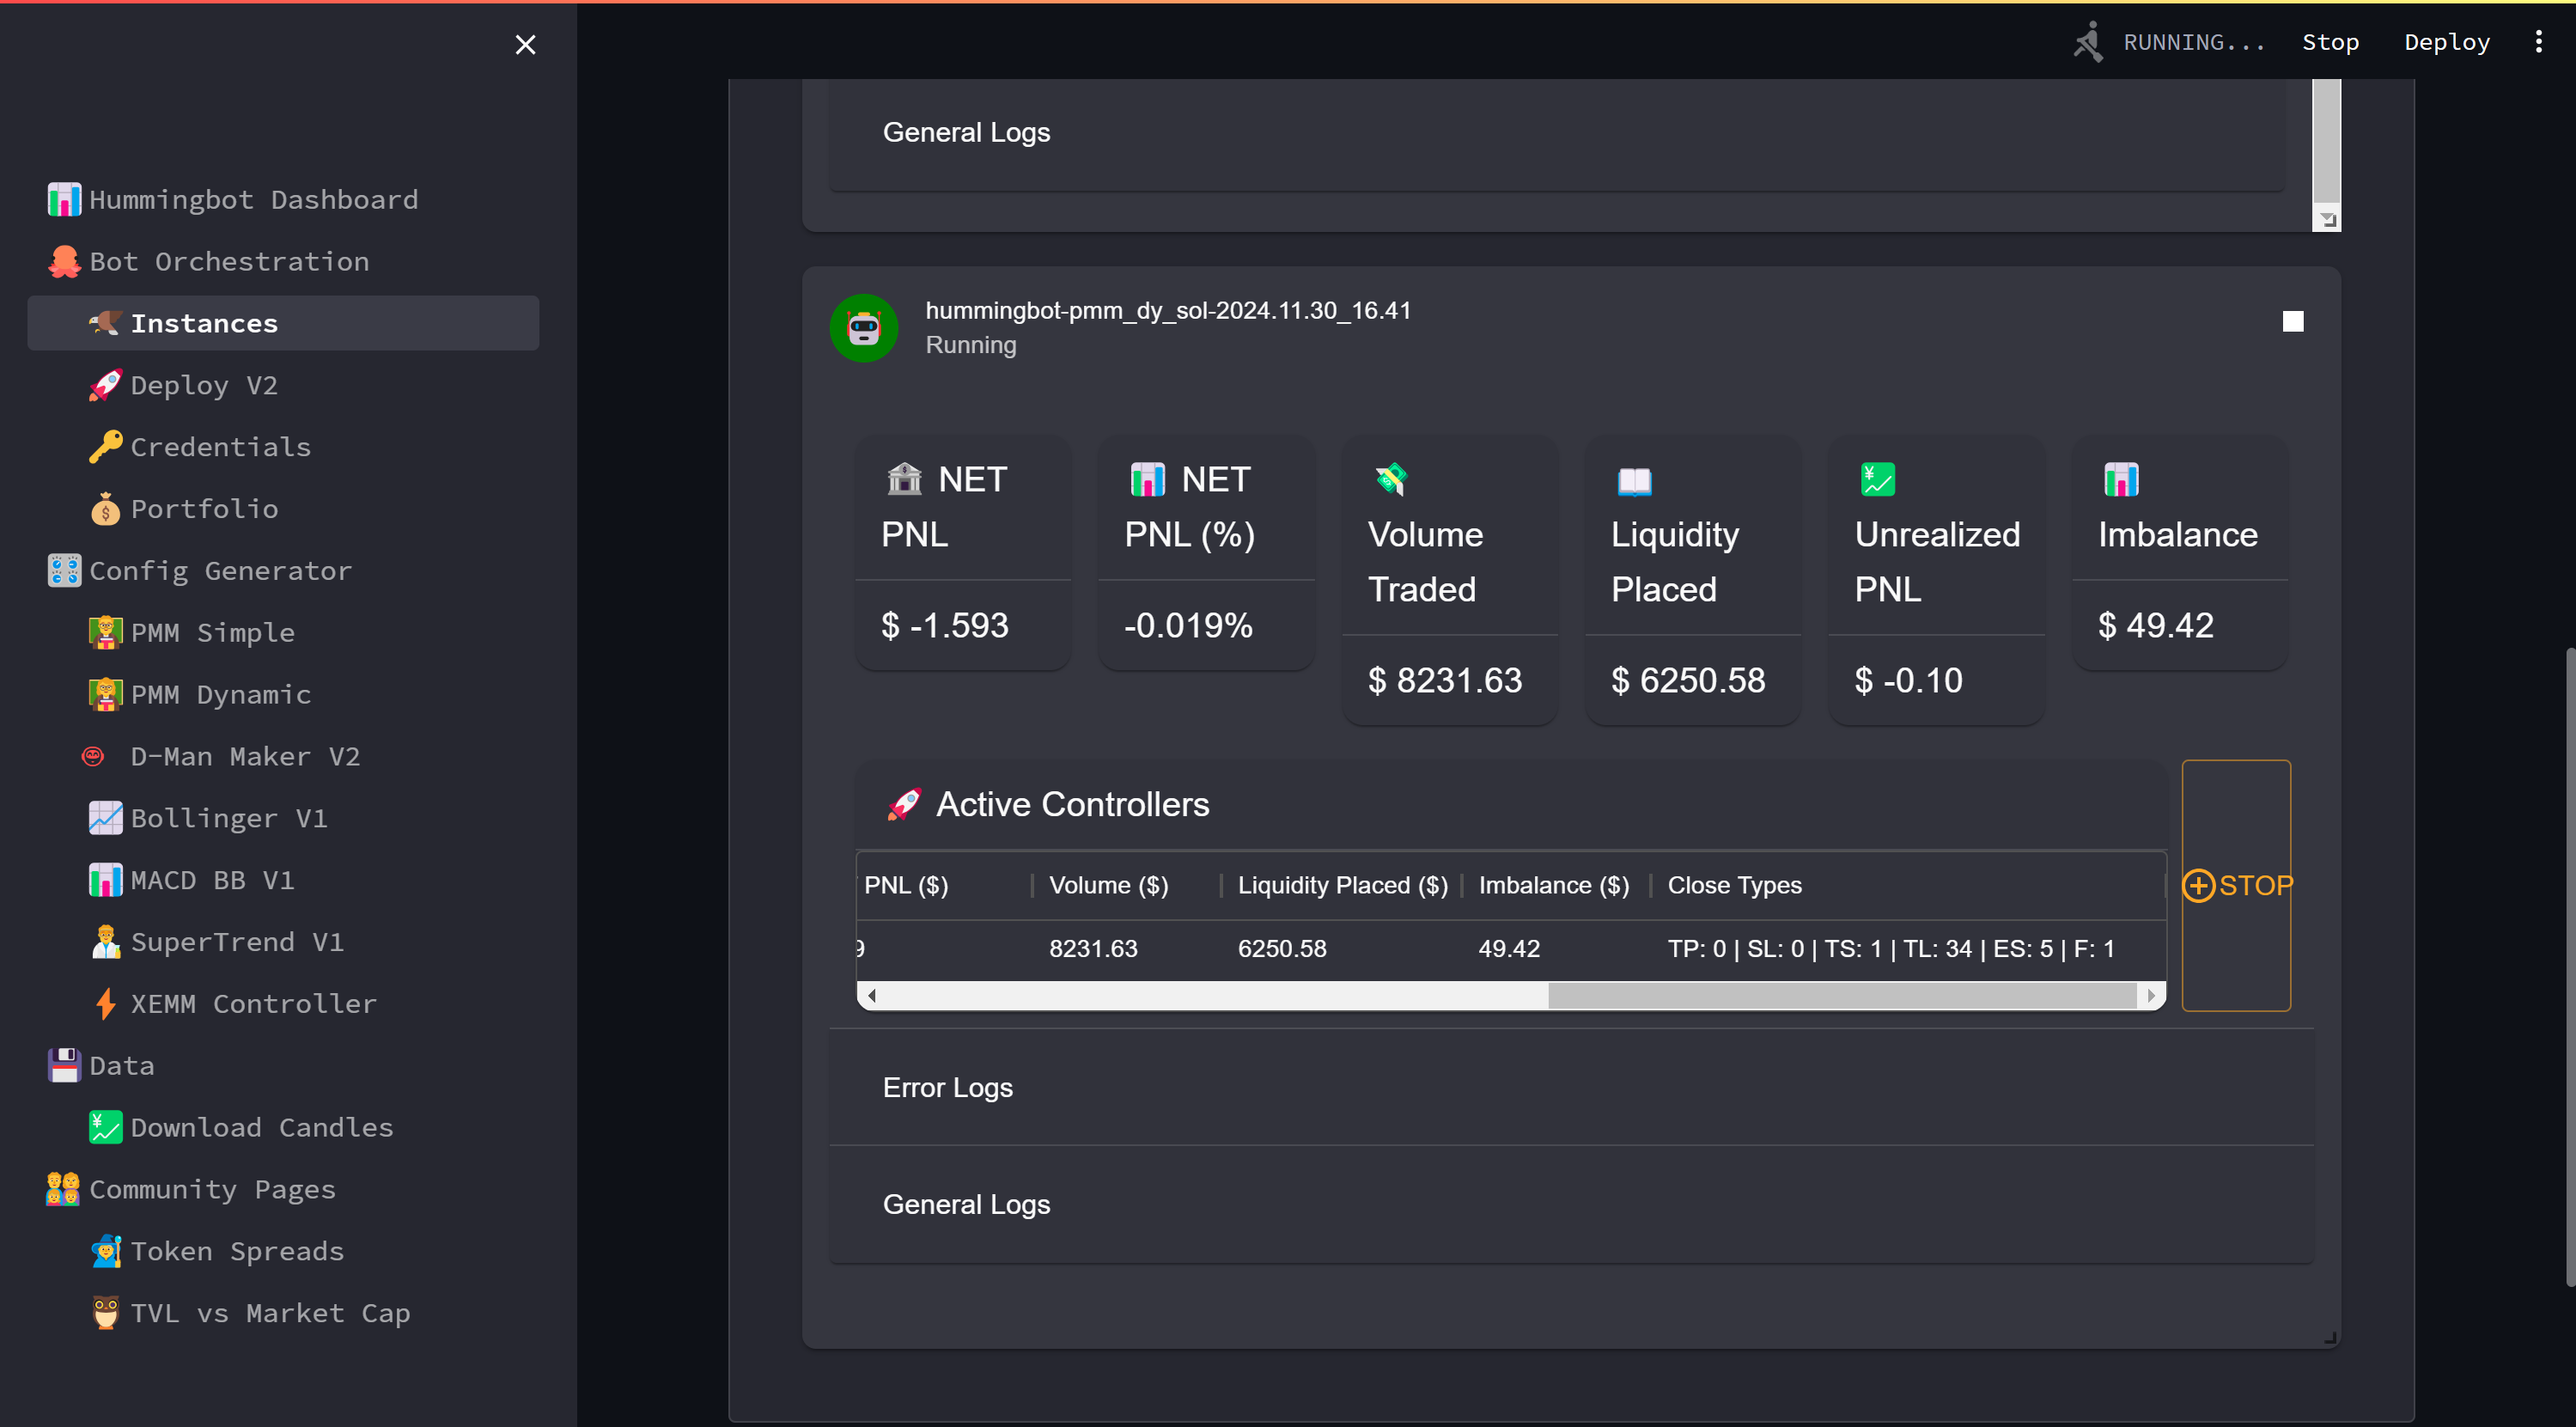Sort by Close Types column header

coord(1734,886)
